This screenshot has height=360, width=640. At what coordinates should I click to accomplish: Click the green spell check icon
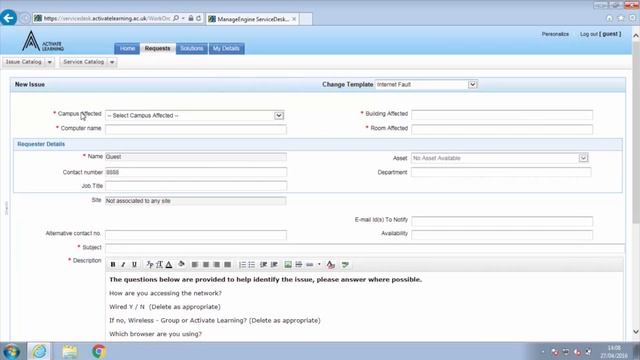pyautogui.click(x=345, y=264)
